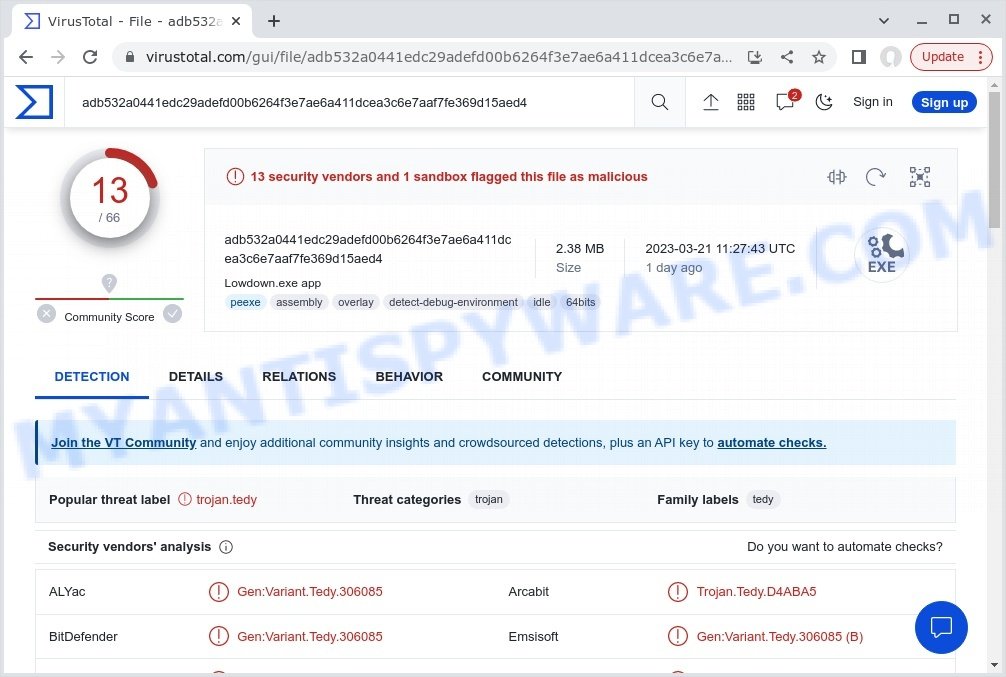The height and width of the screenshot is (677, 1006).
Task: Click the Sign up button
Action: tap(944, 102)
